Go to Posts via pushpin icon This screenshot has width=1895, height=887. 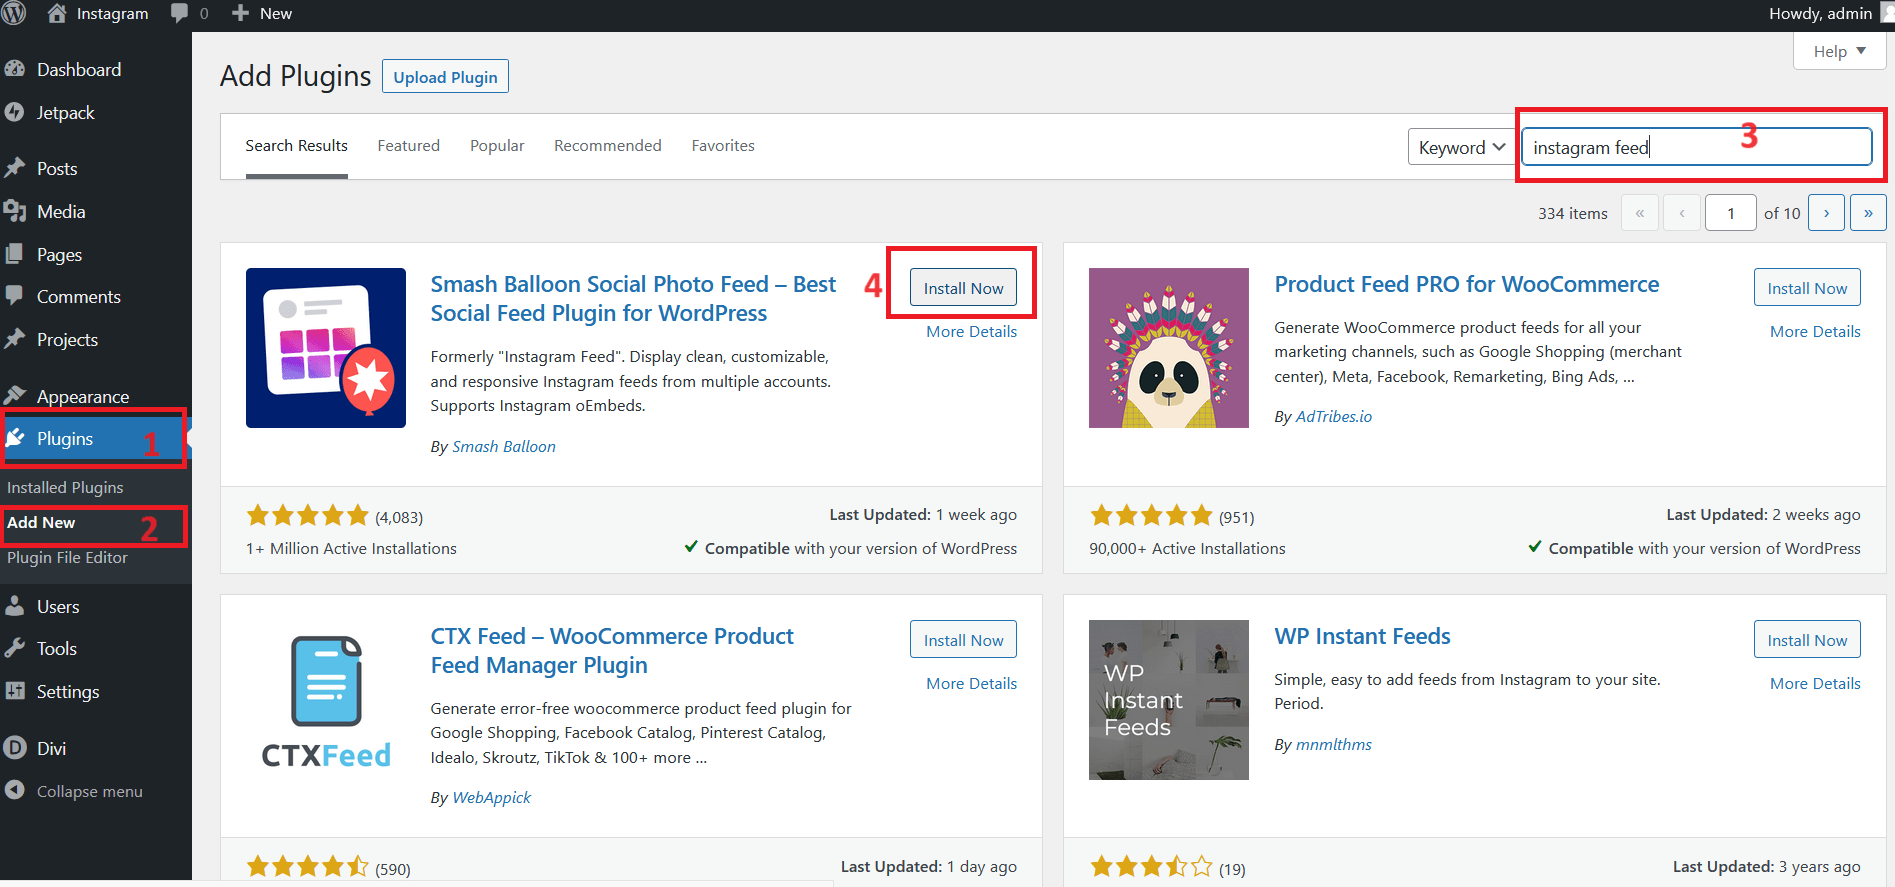[15, 168]
